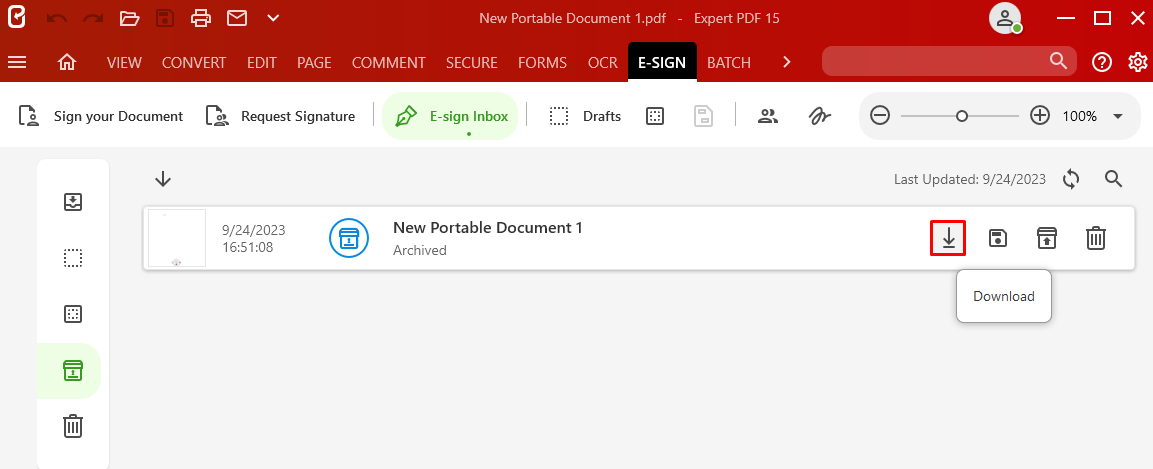This screenshot has height=469, width=1153.
Task: Open a file with folder icon
Action: (x=129, y=18)
